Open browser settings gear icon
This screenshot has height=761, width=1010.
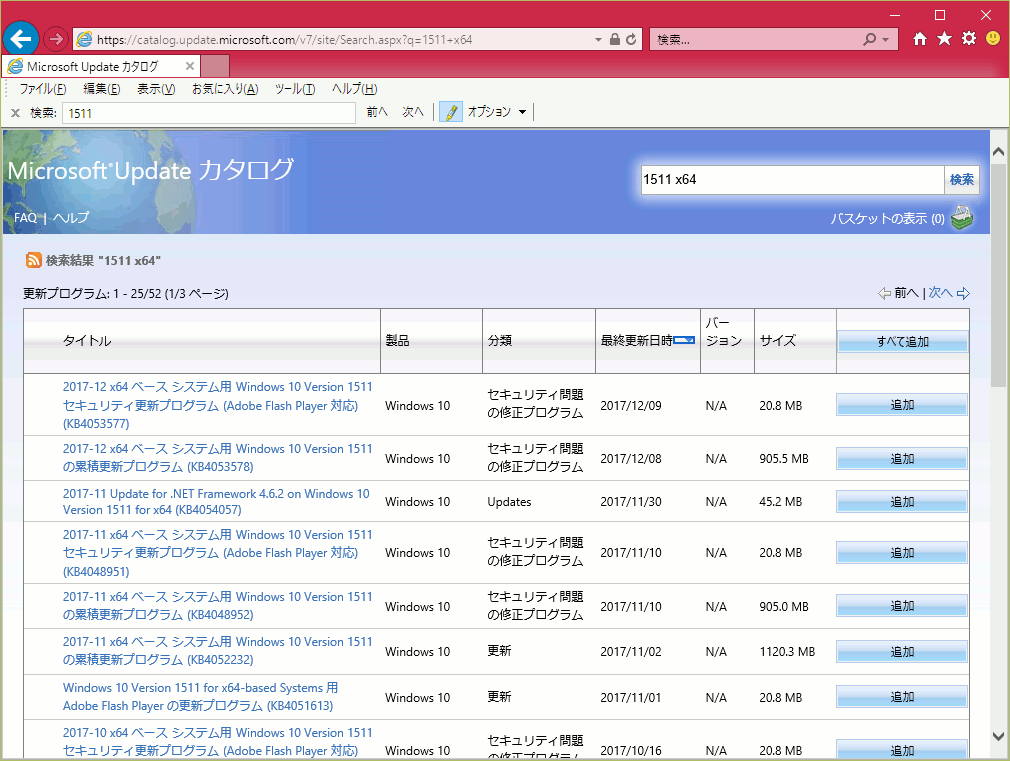coord(968,39)
